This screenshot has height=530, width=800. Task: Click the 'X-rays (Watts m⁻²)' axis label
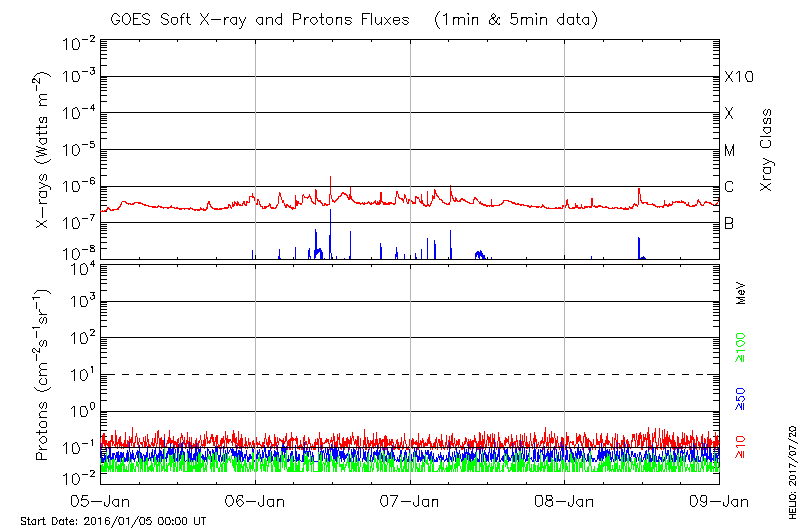(x=43, y=150)
